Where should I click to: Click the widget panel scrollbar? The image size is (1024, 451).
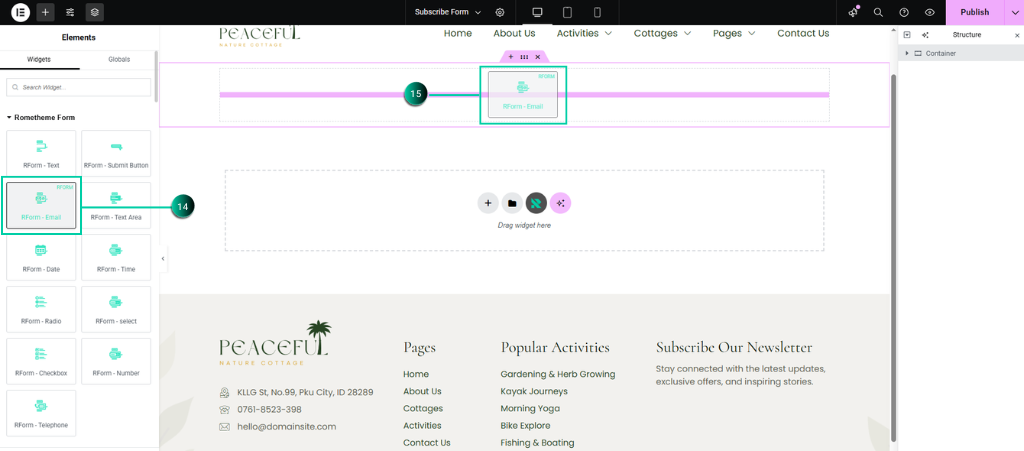click(x=156, y=77)
